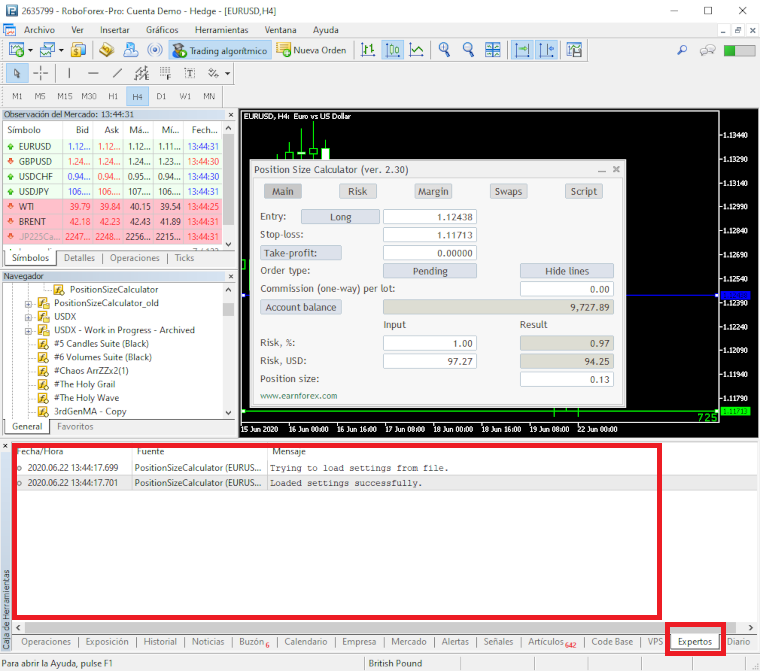Edit the Stop-loss price field
The height and width of the screenshot is (671, 760).
[430, 235]
